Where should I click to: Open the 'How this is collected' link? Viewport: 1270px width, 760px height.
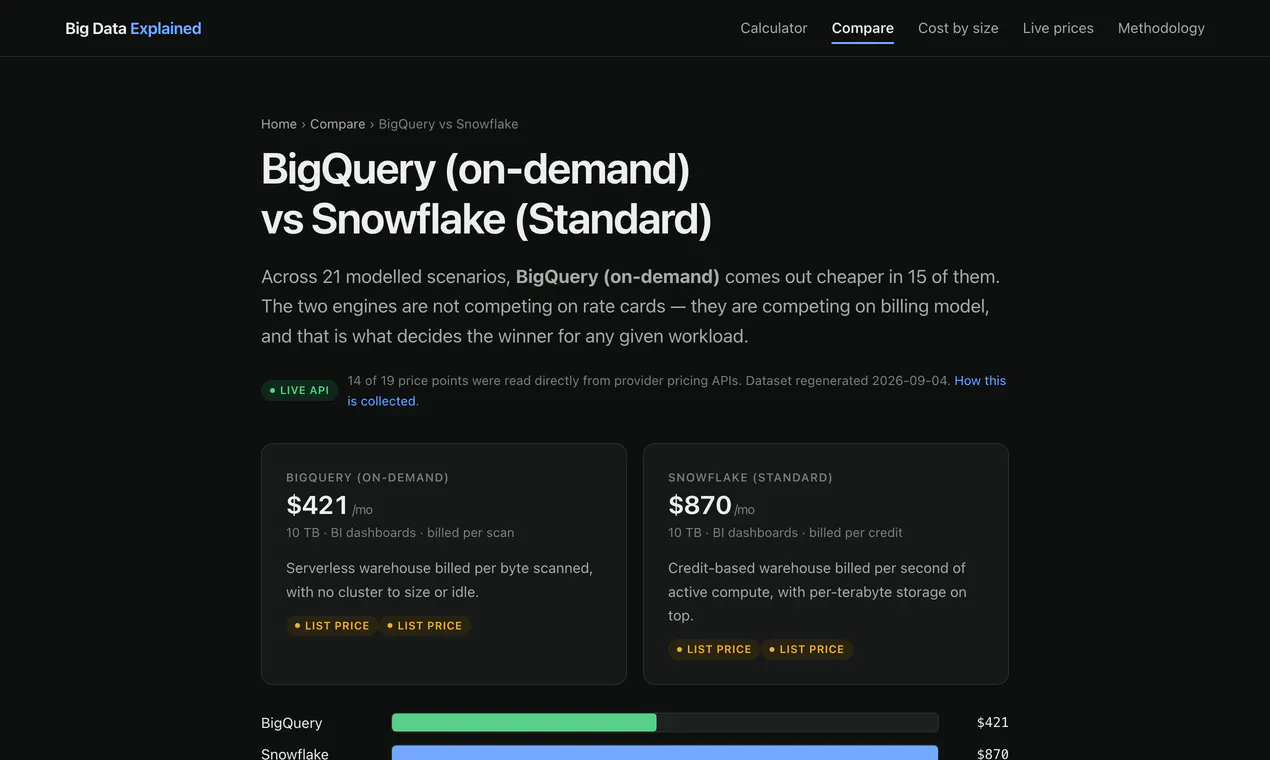pos(980,381)
